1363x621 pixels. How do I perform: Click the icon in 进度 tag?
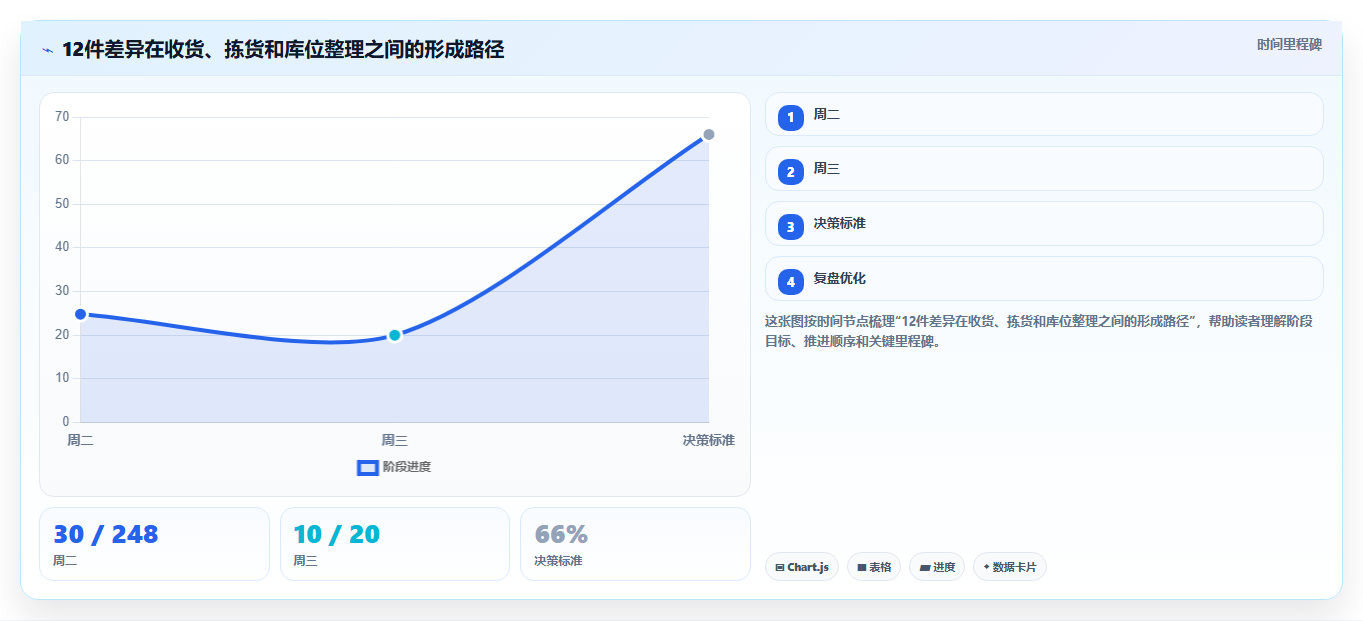click(x=925, y=568)
